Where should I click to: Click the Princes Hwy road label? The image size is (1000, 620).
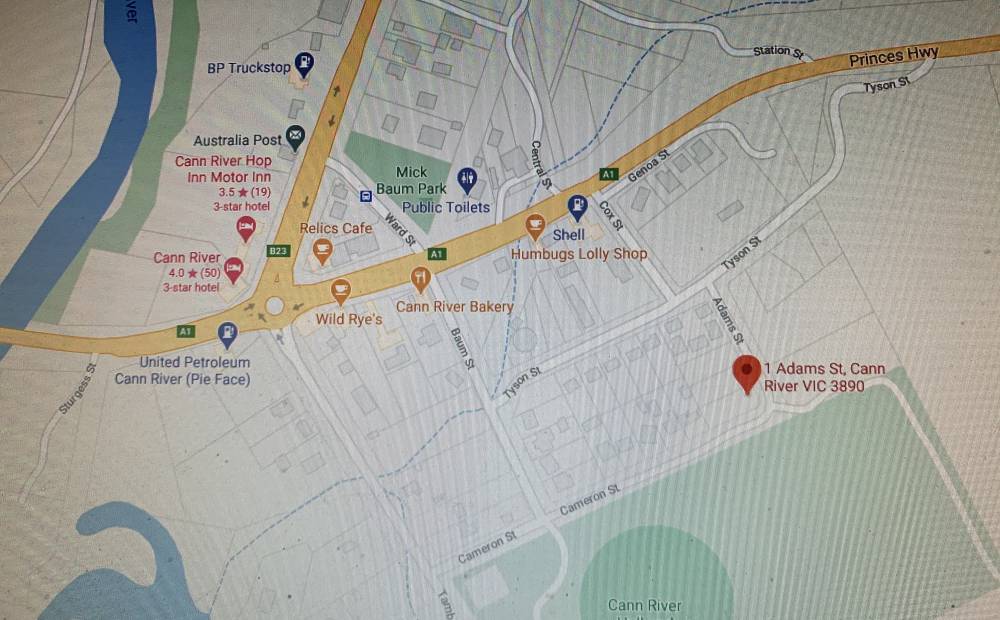pyautogui.click(x=893, y=57)
